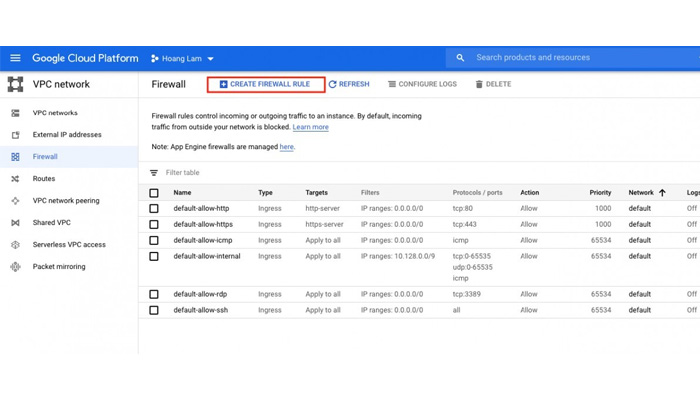Click the project selector icon beside Hoang Lam
Image resolution: width=700 pixels, height=400 pixels.
pyautogui.click(x=154, y=58)
